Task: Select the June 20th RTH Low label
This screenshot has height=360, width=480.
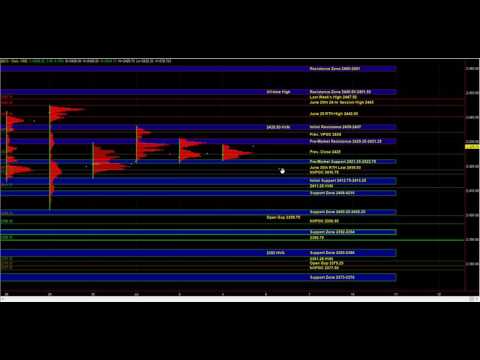Action: (335, 168)
